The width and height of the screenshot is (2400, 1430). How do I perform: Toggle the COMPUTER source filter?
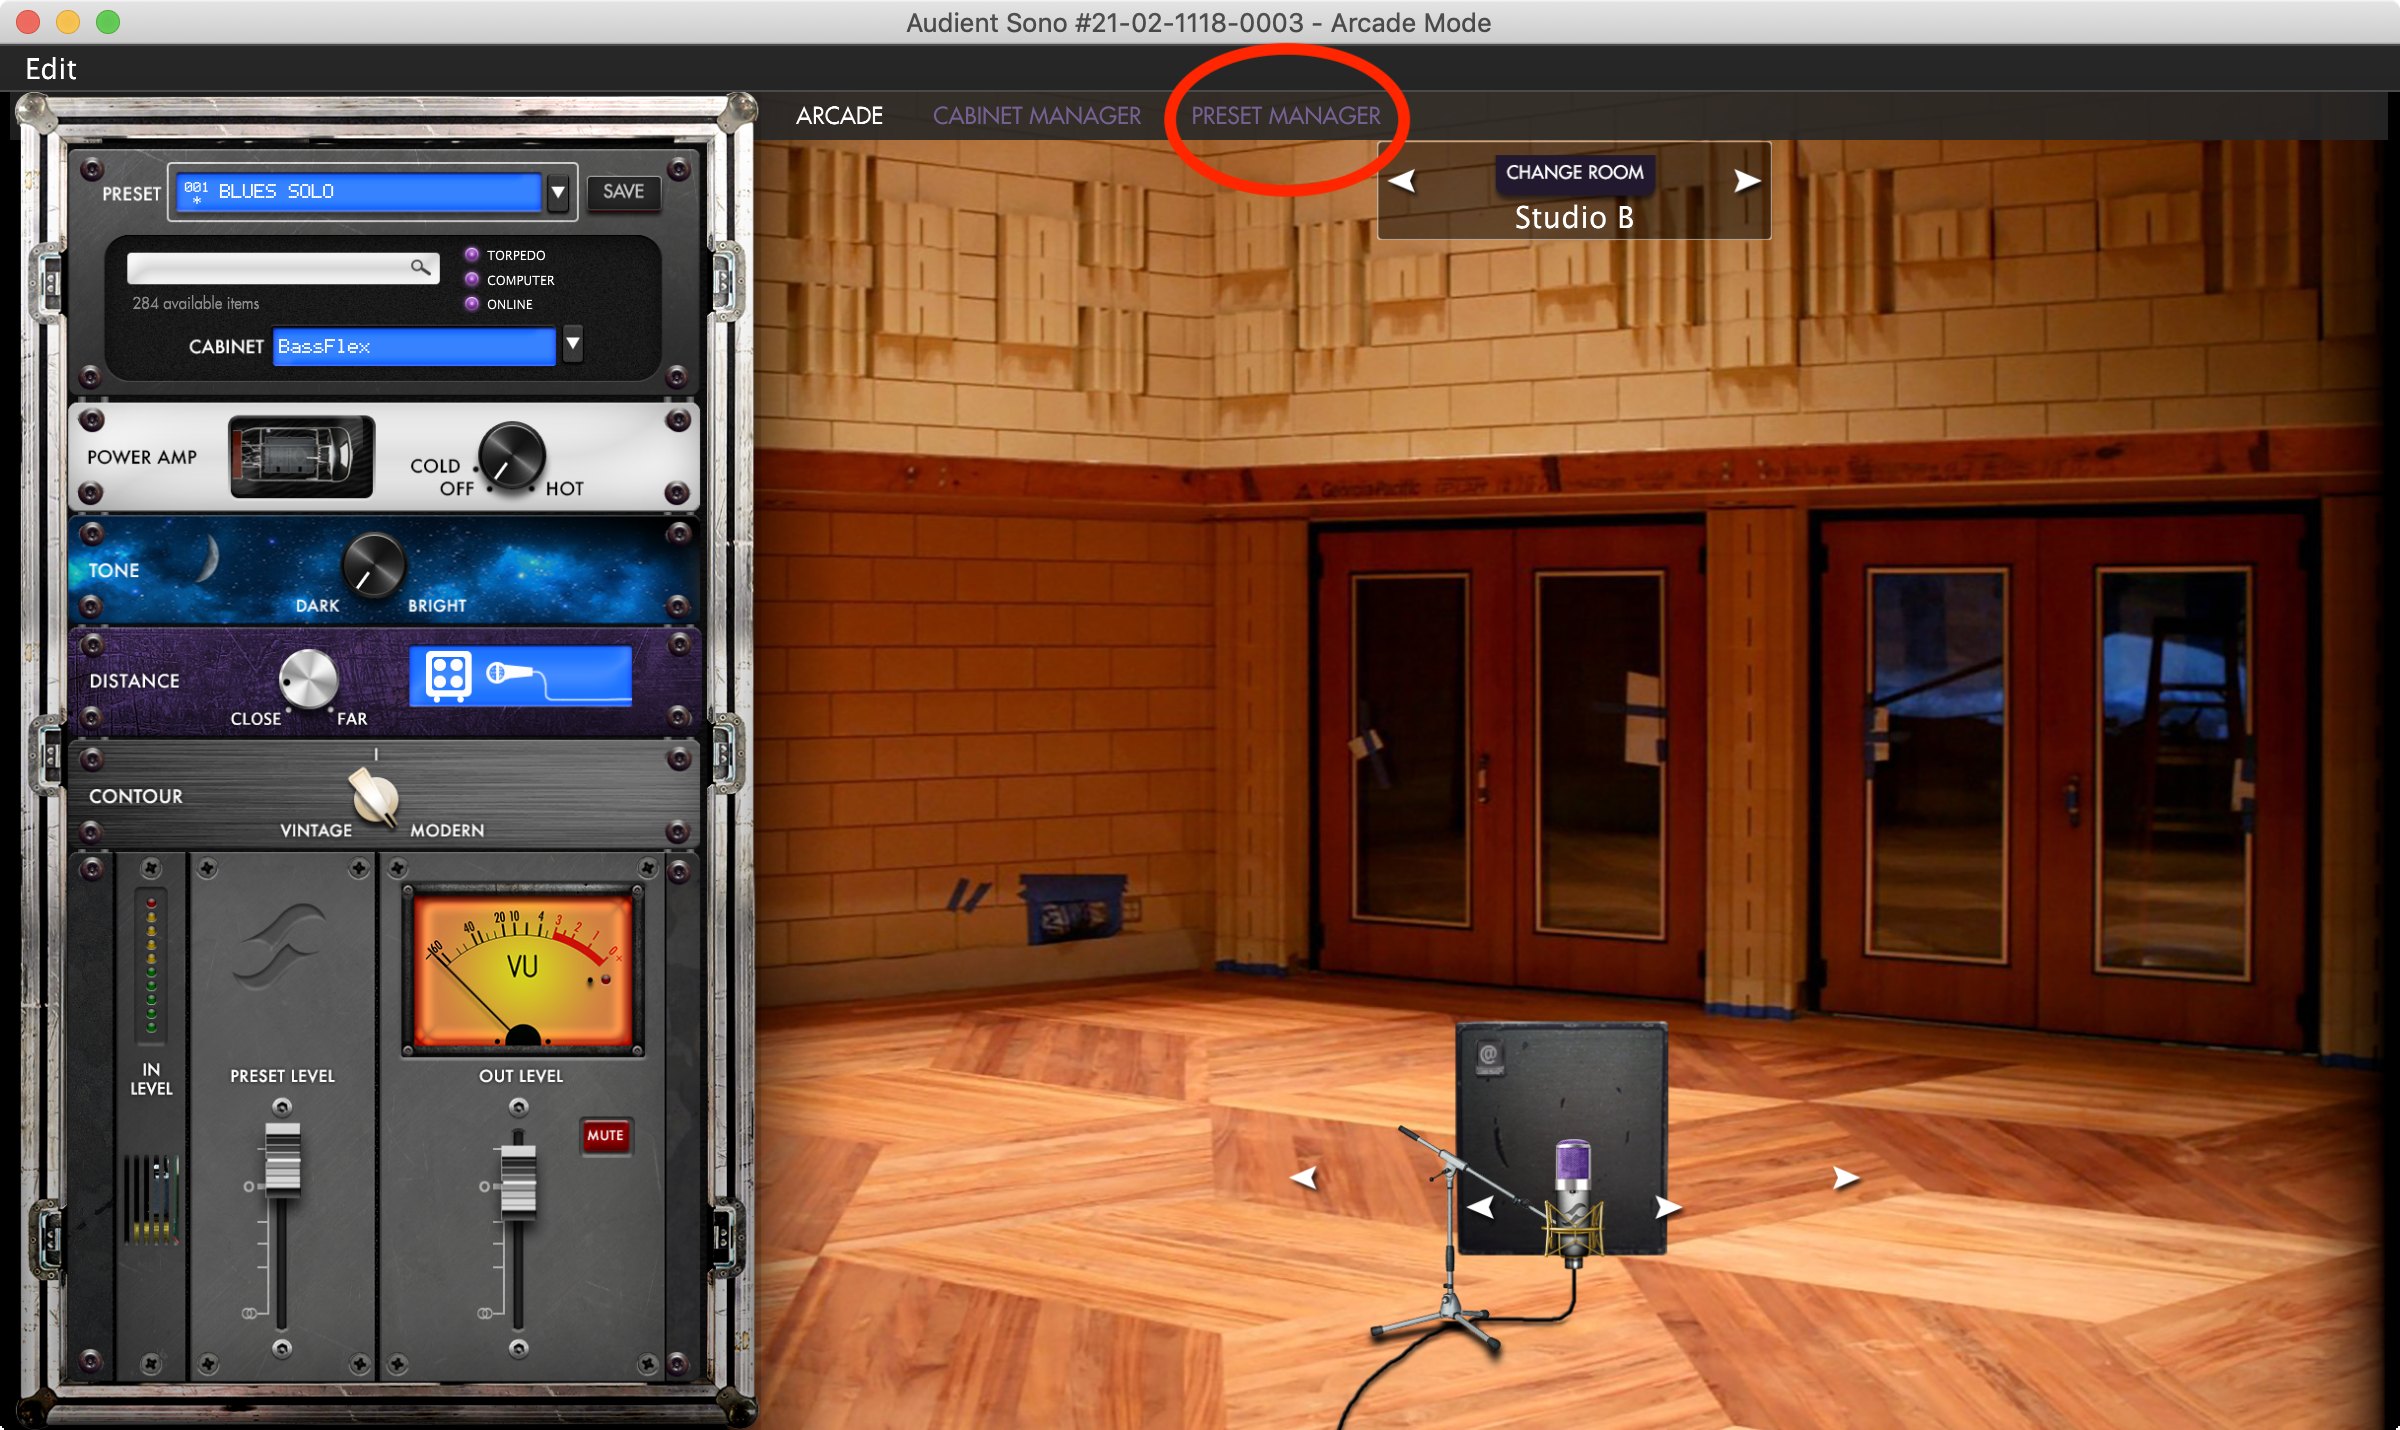pos(472,280)
